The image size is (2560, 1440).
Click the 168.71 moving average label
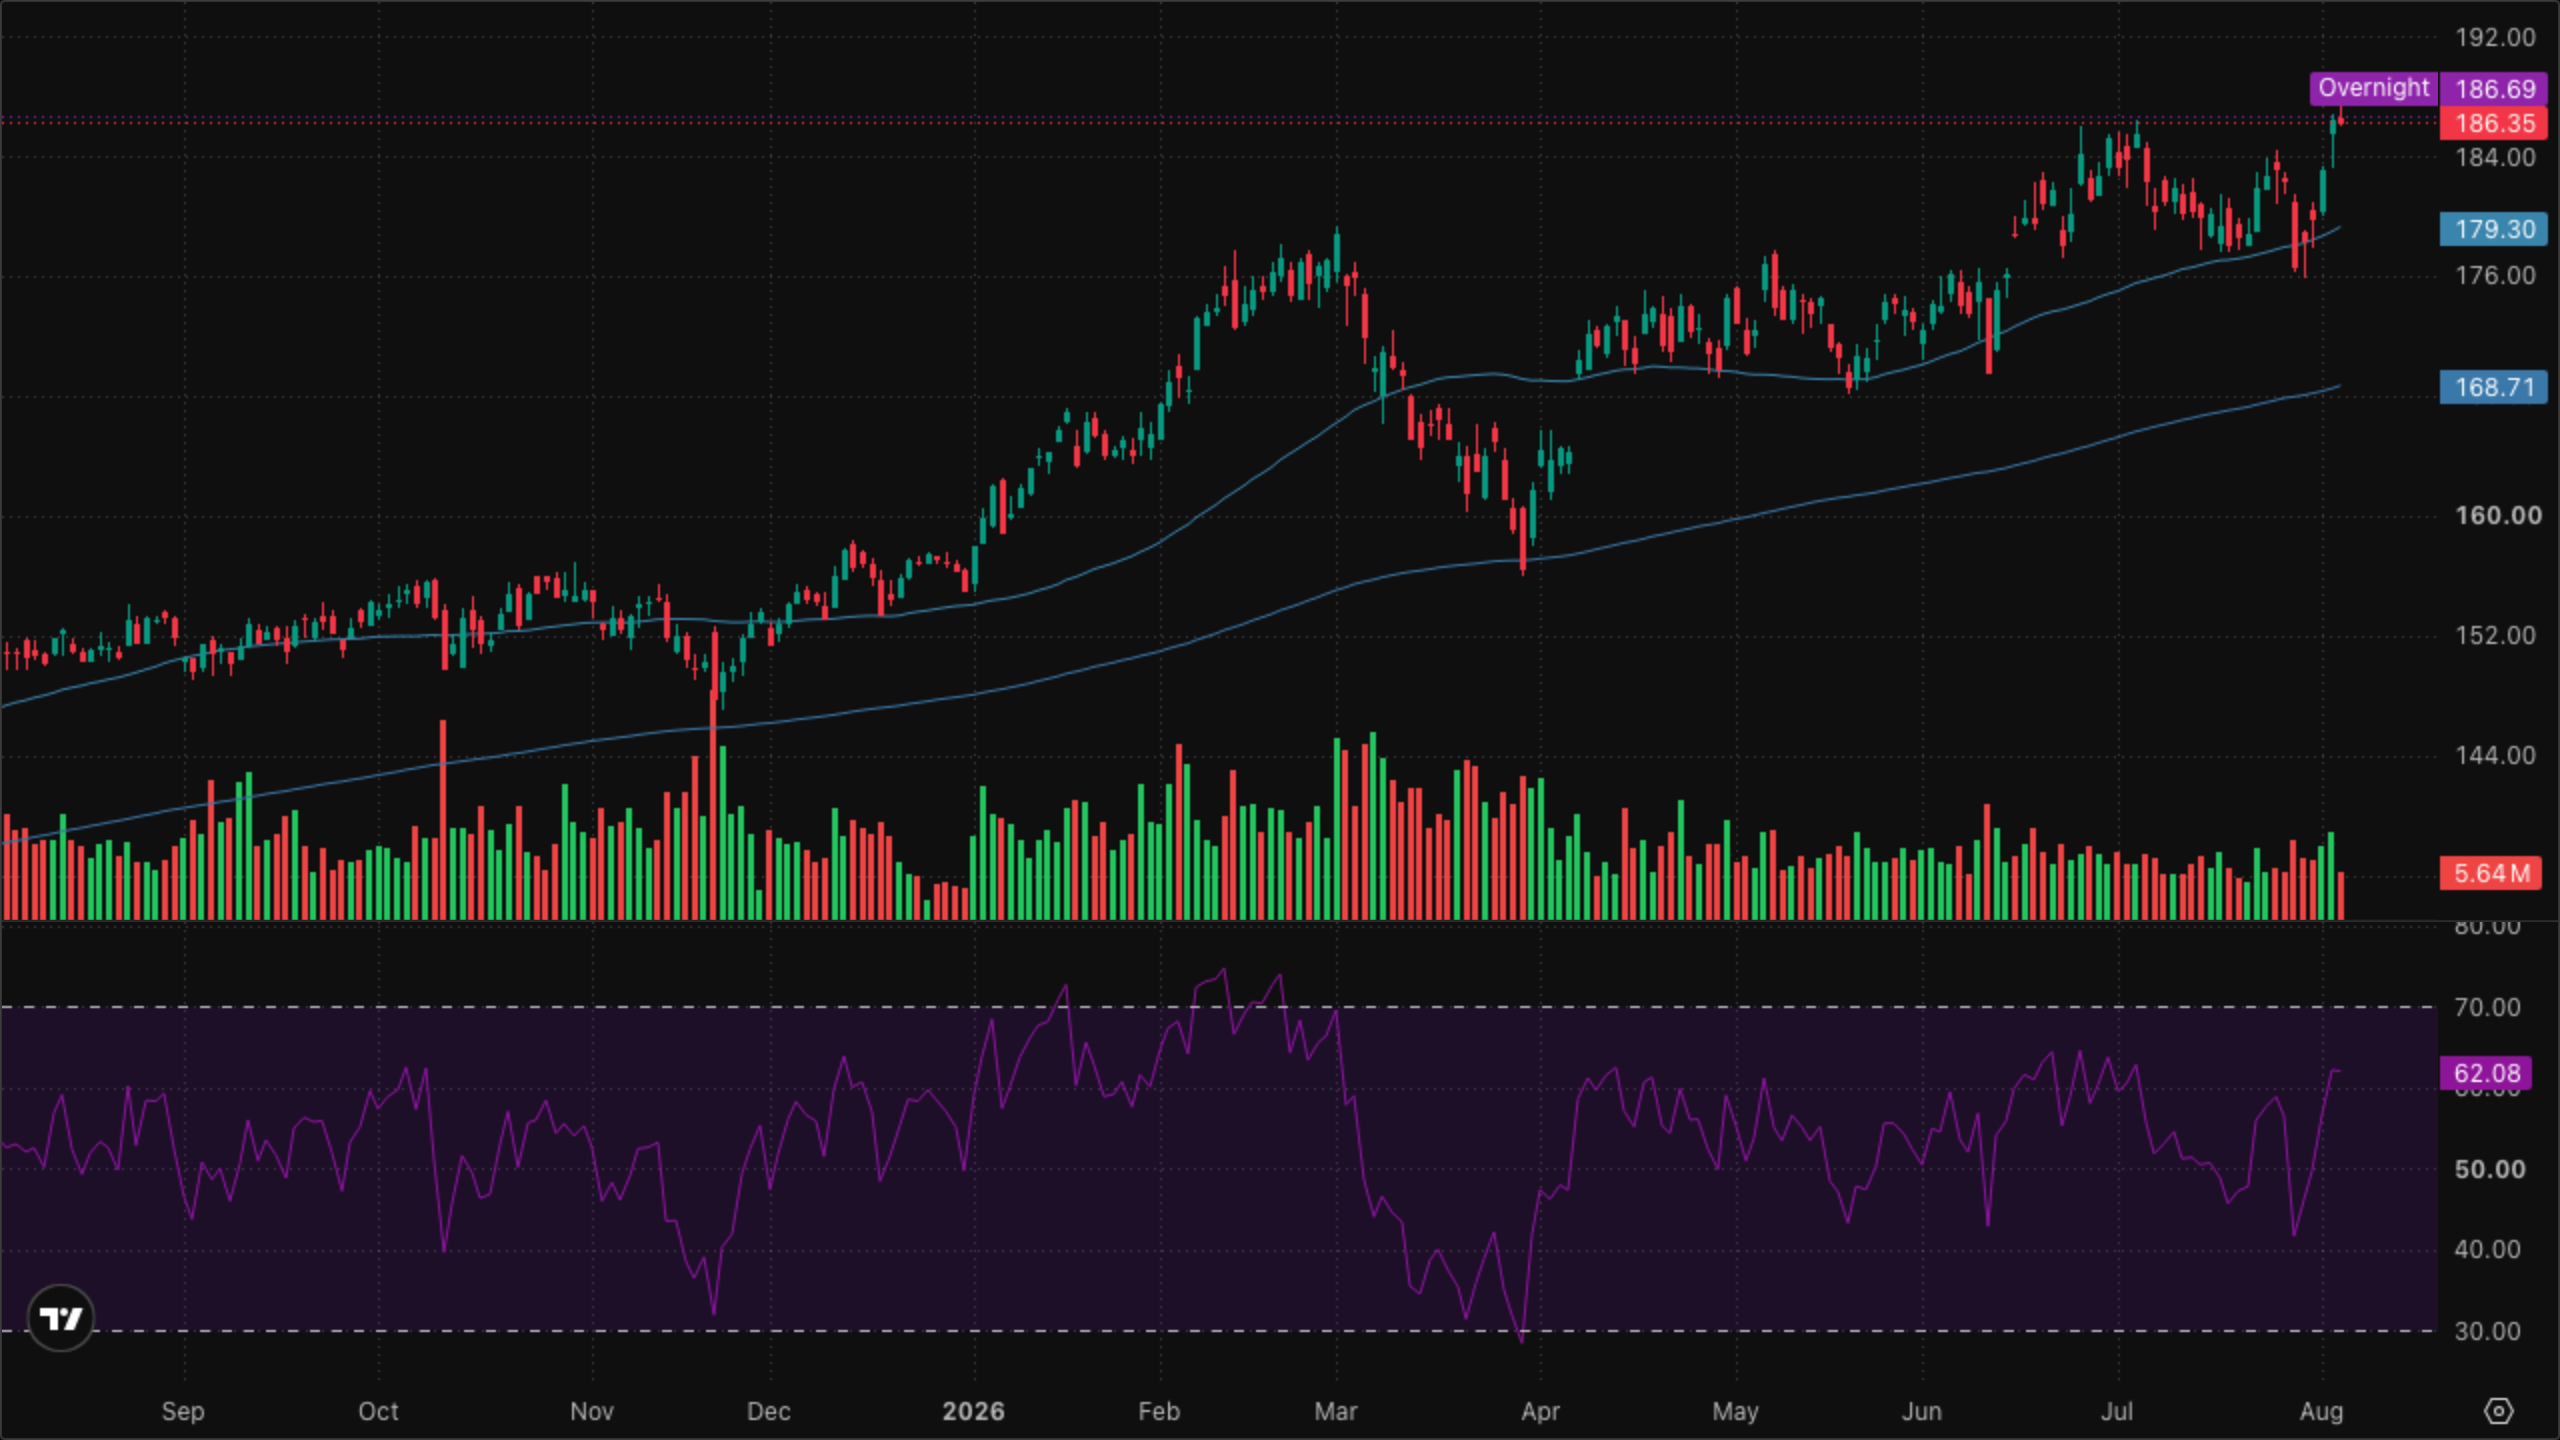(2494, 387)
